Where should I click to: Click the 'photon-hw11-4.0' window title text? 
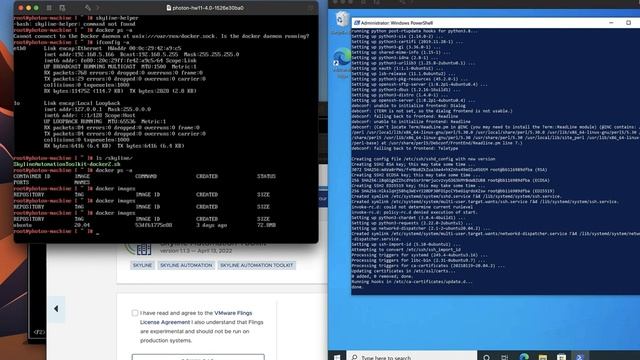coord(208,8)
